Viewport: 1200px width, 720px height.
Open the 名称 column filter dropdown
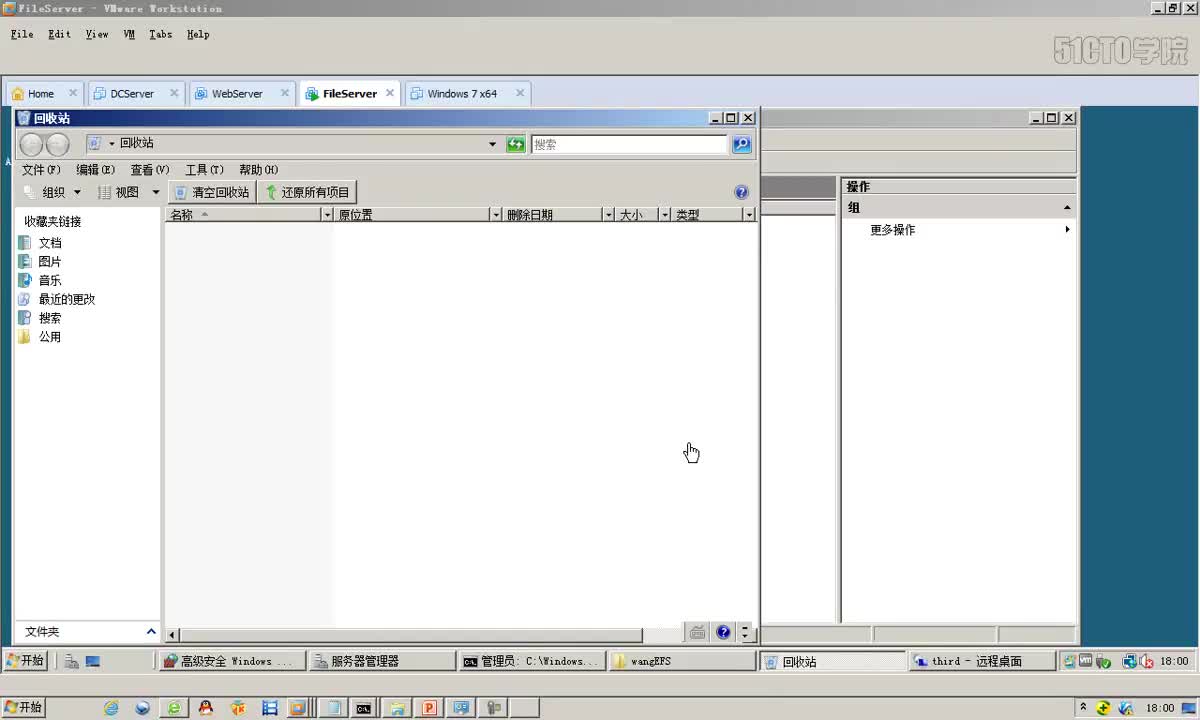click(x=326, y=215)
